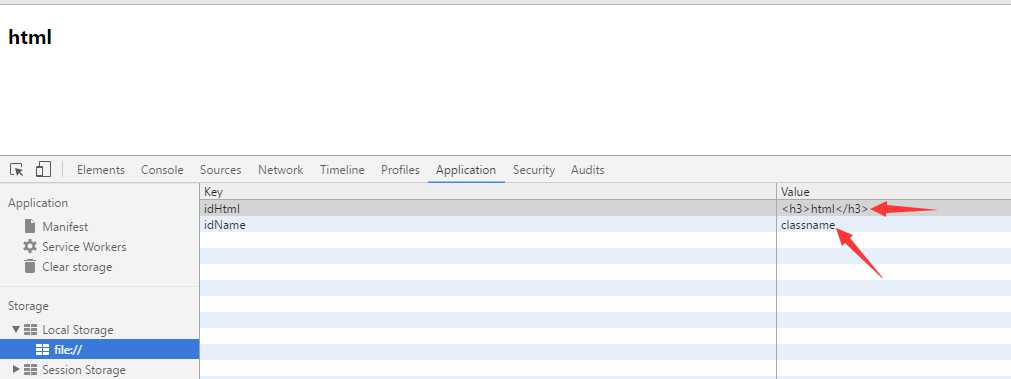
Task: Select the classname value cell
Action: click(x=894, y=225)
